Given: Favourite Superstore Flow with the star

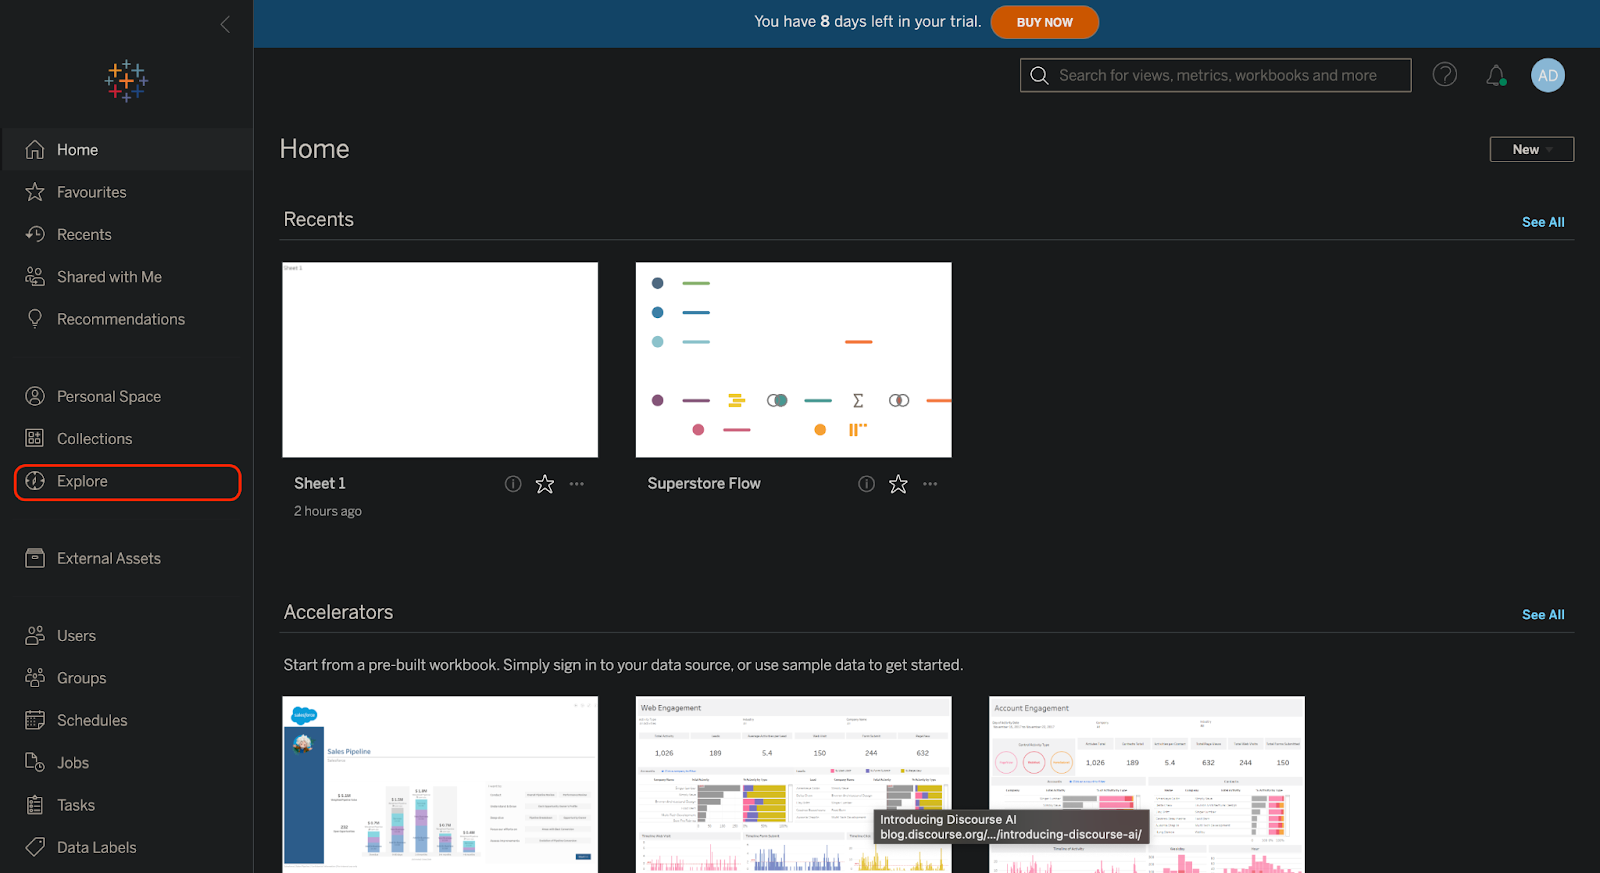Looking at the screenshot, I should (898, 484).
